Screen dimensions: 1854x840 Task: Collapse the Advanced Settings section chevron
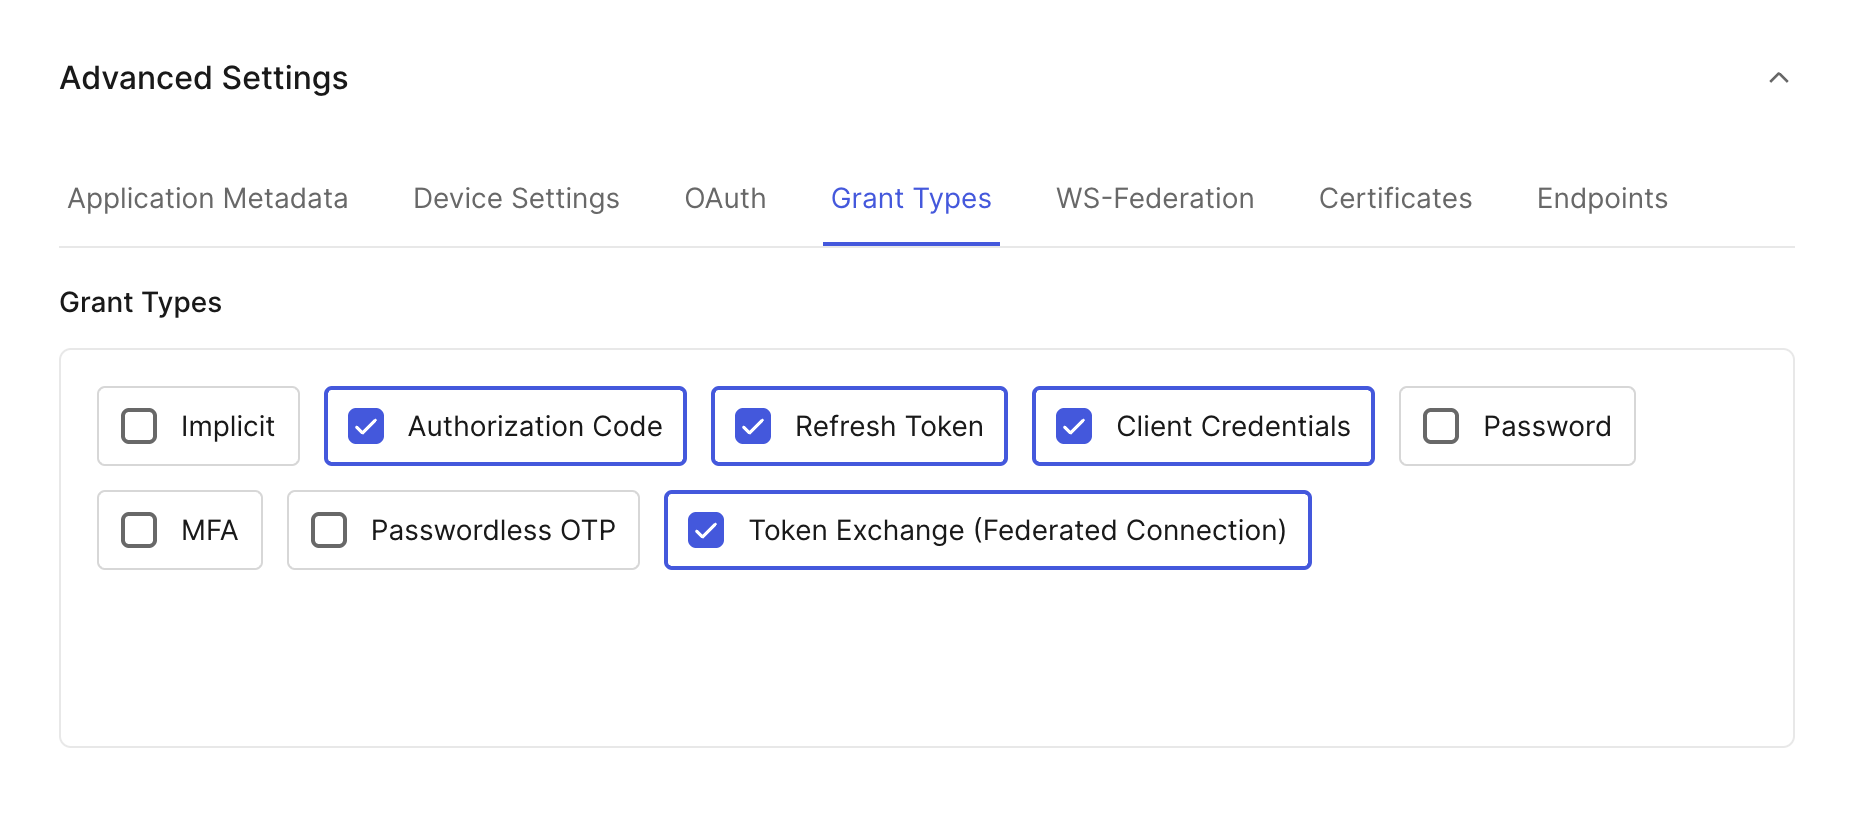(x=1778, y=78)
